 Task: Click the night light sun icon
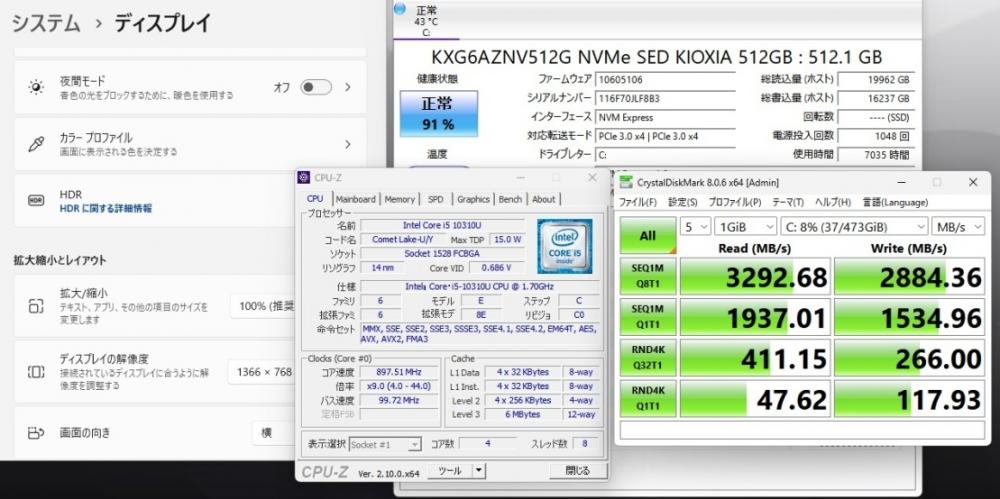point(36,87)
